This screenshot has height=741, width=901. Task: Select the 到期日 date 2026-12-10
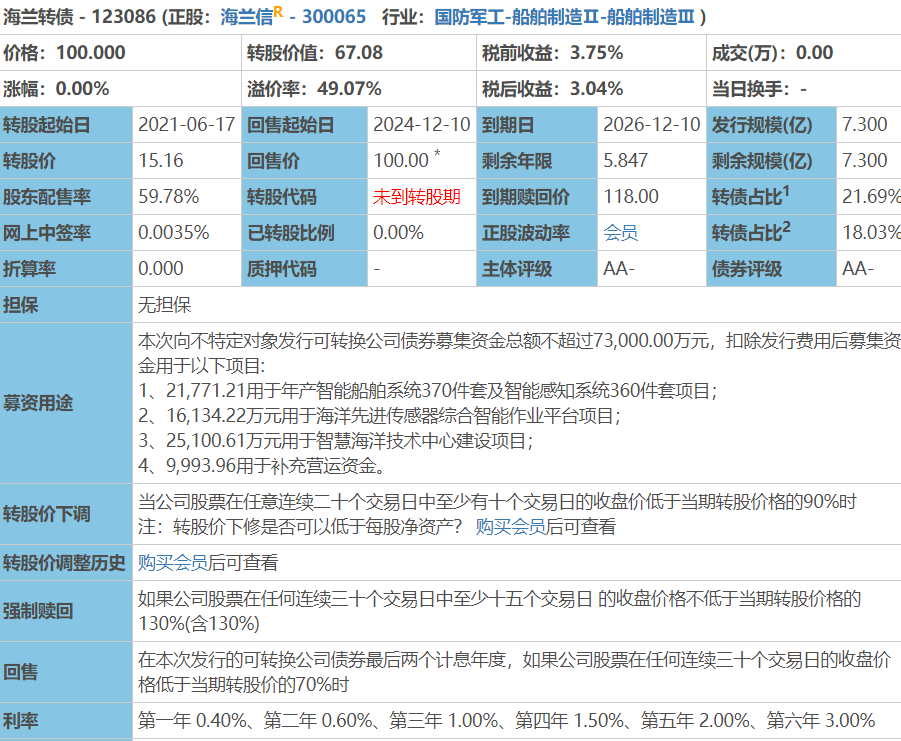pos(652,125)
